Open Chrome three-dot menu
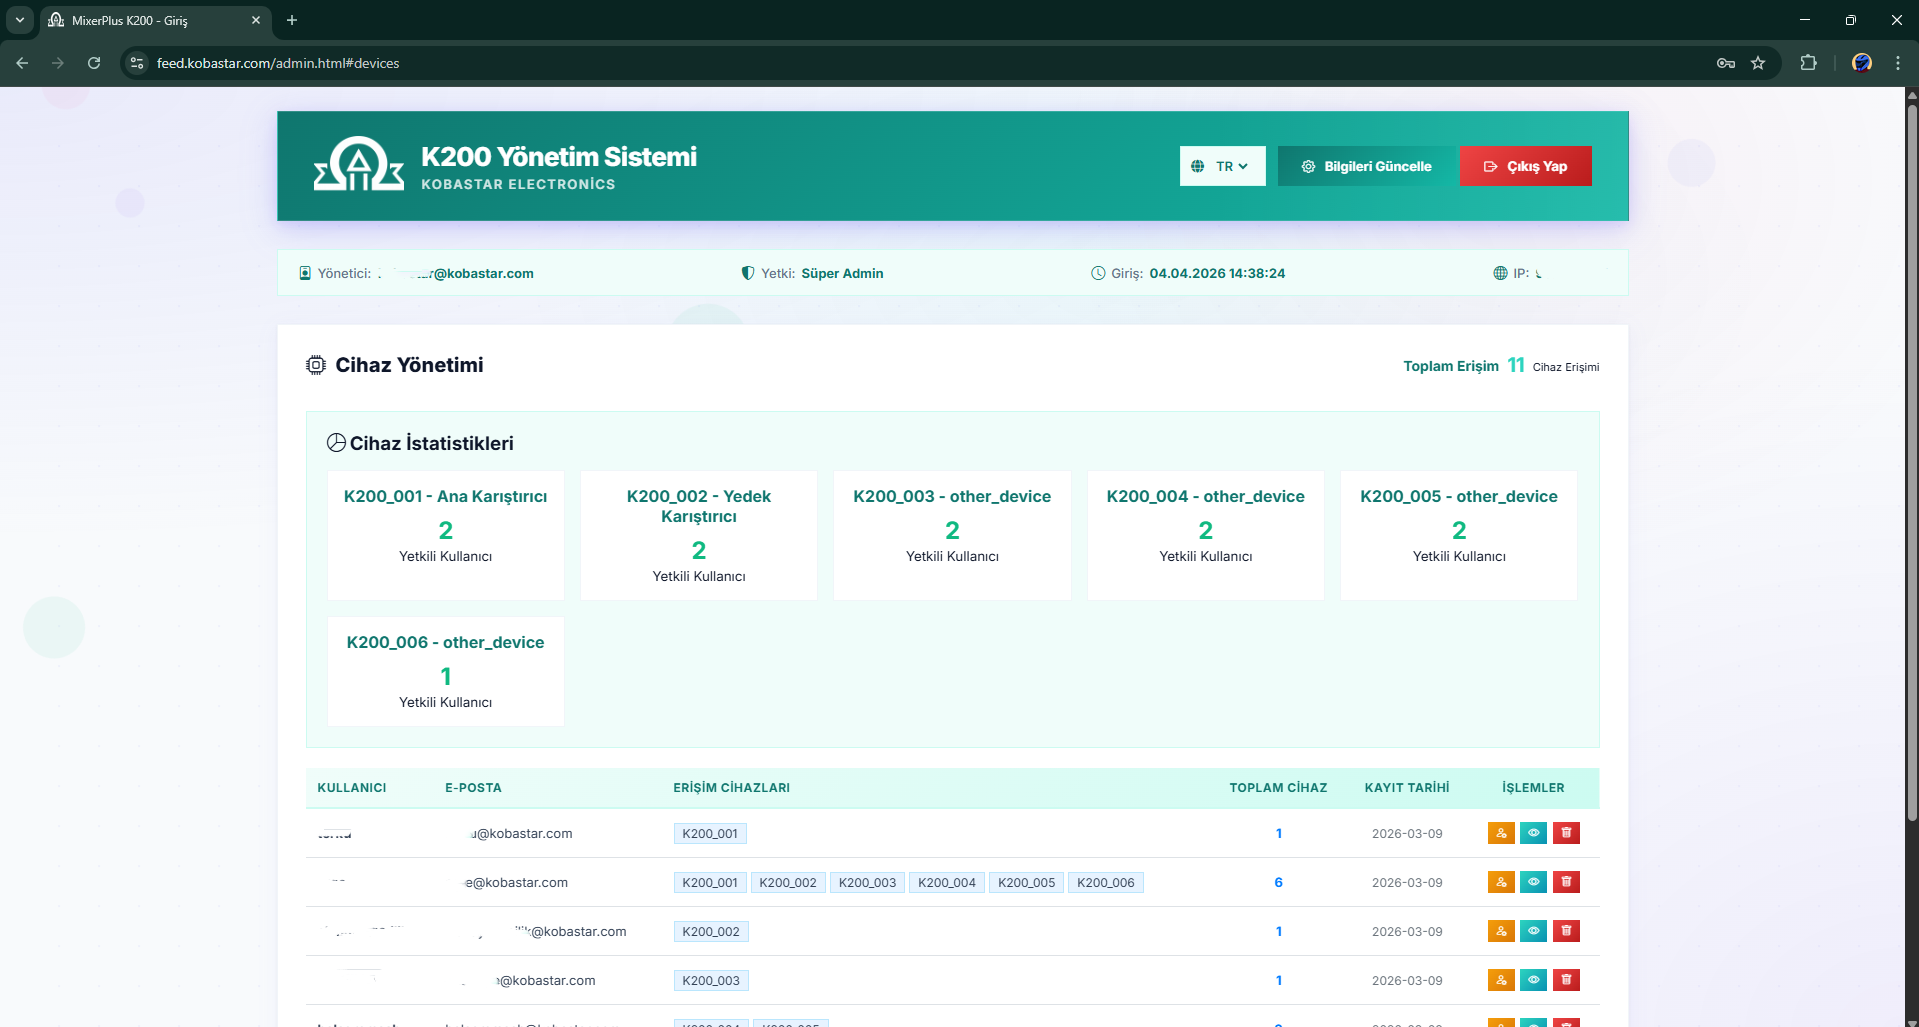Image resolution: width=1919 pixels, height=1027 pixels. 1897,63
